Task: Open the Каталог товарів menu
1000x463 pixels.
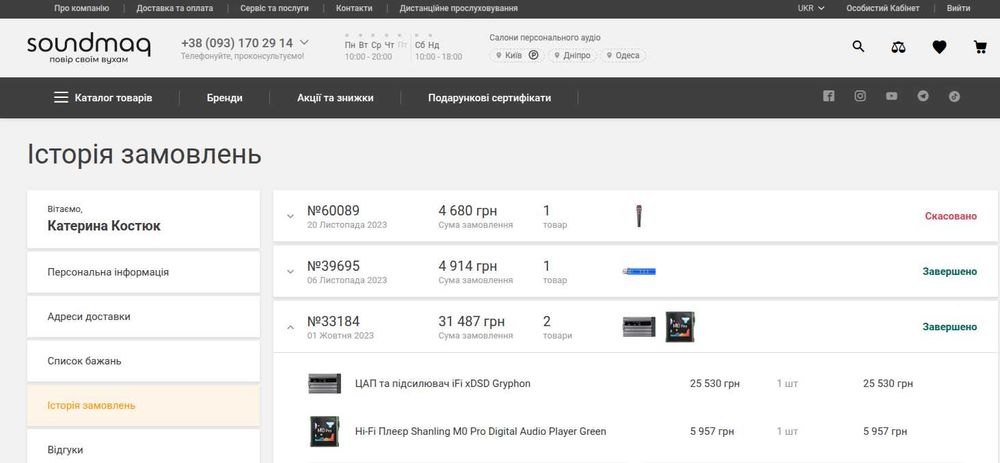Action: click(x=103, y=98)
